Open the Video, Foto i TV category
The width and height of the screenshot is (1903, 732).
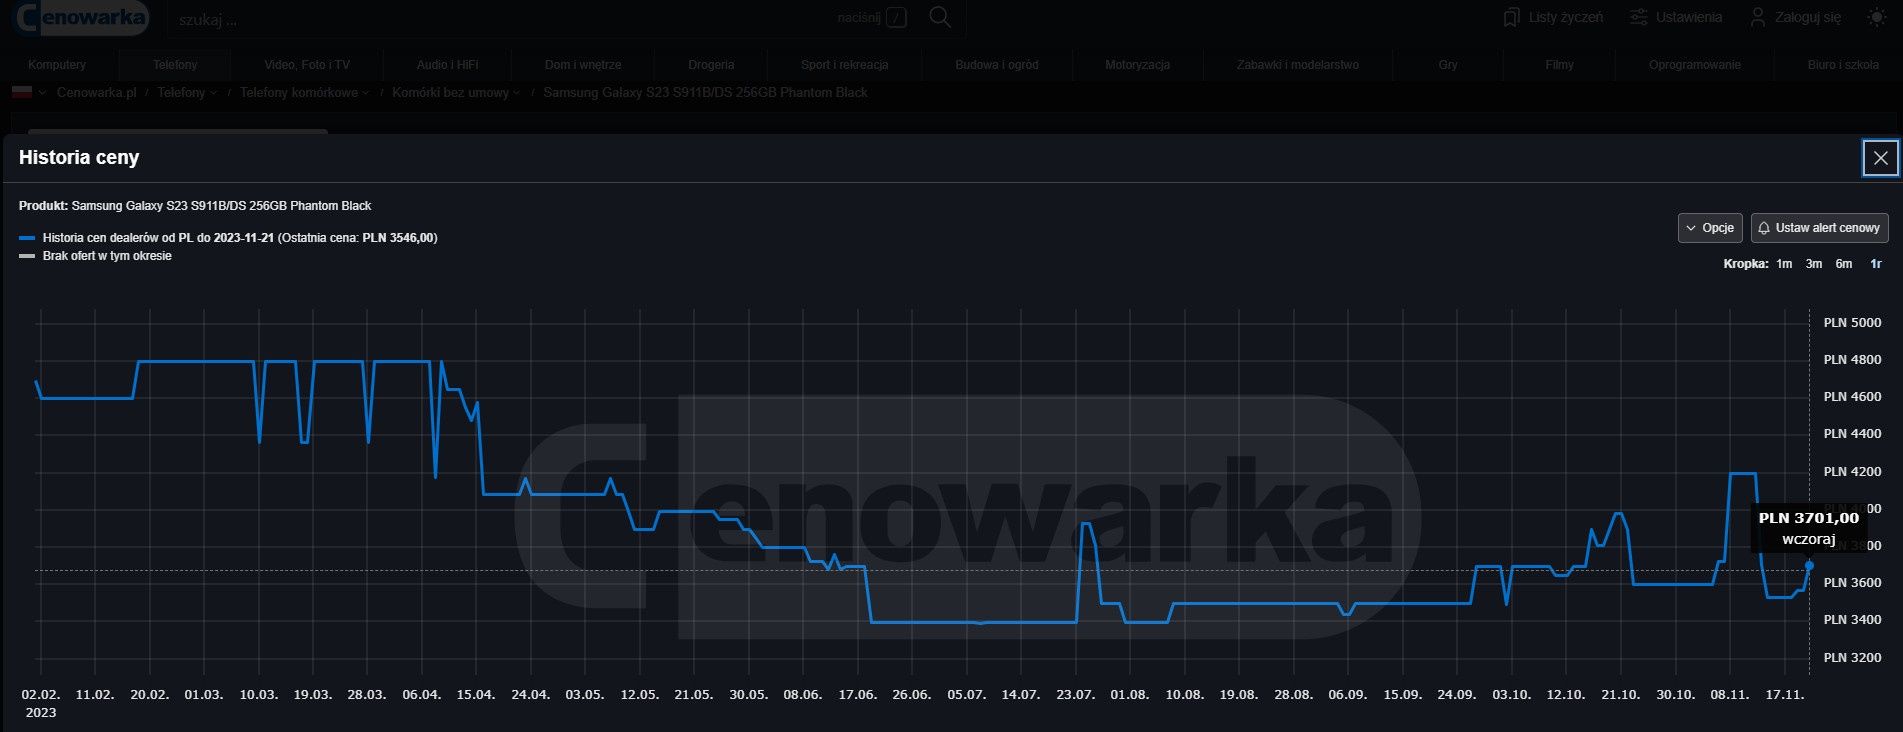point(307,65)
